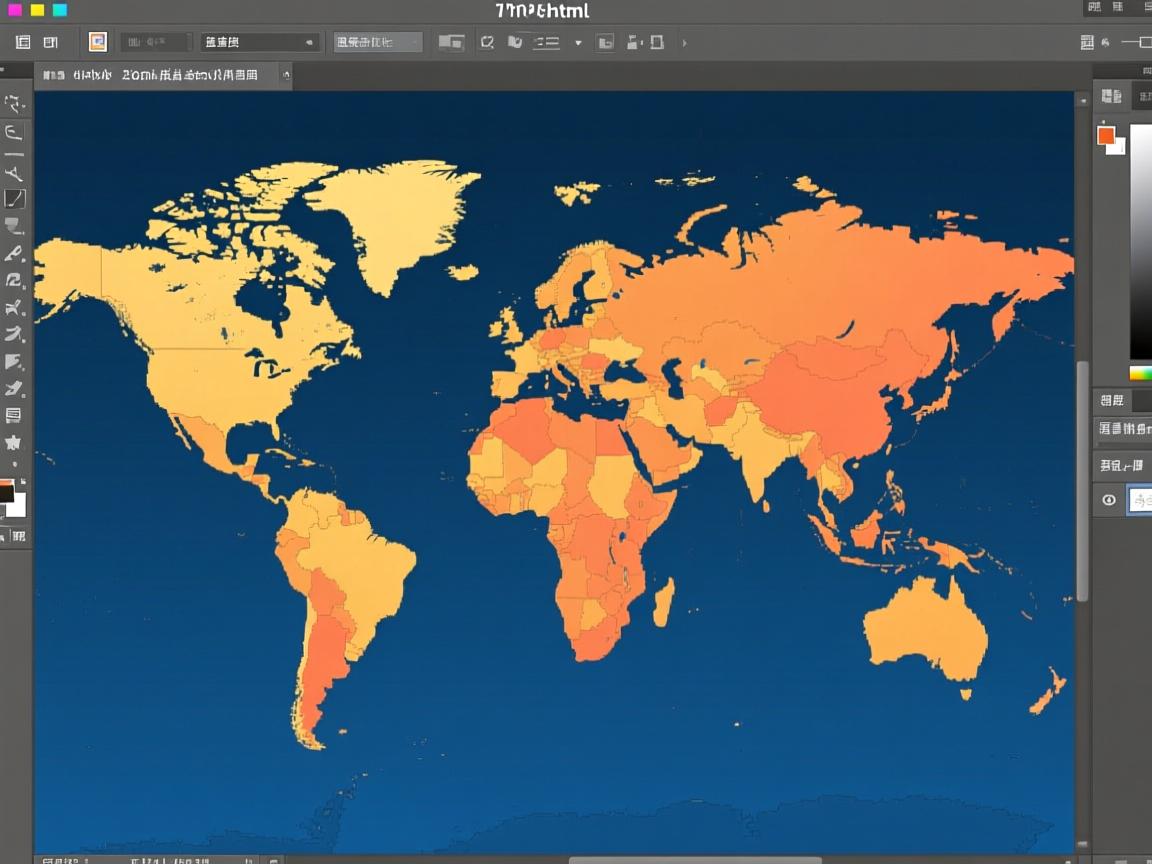Click the align lines icon in top toolbar
1152x864 pixels.
(546, 42)
